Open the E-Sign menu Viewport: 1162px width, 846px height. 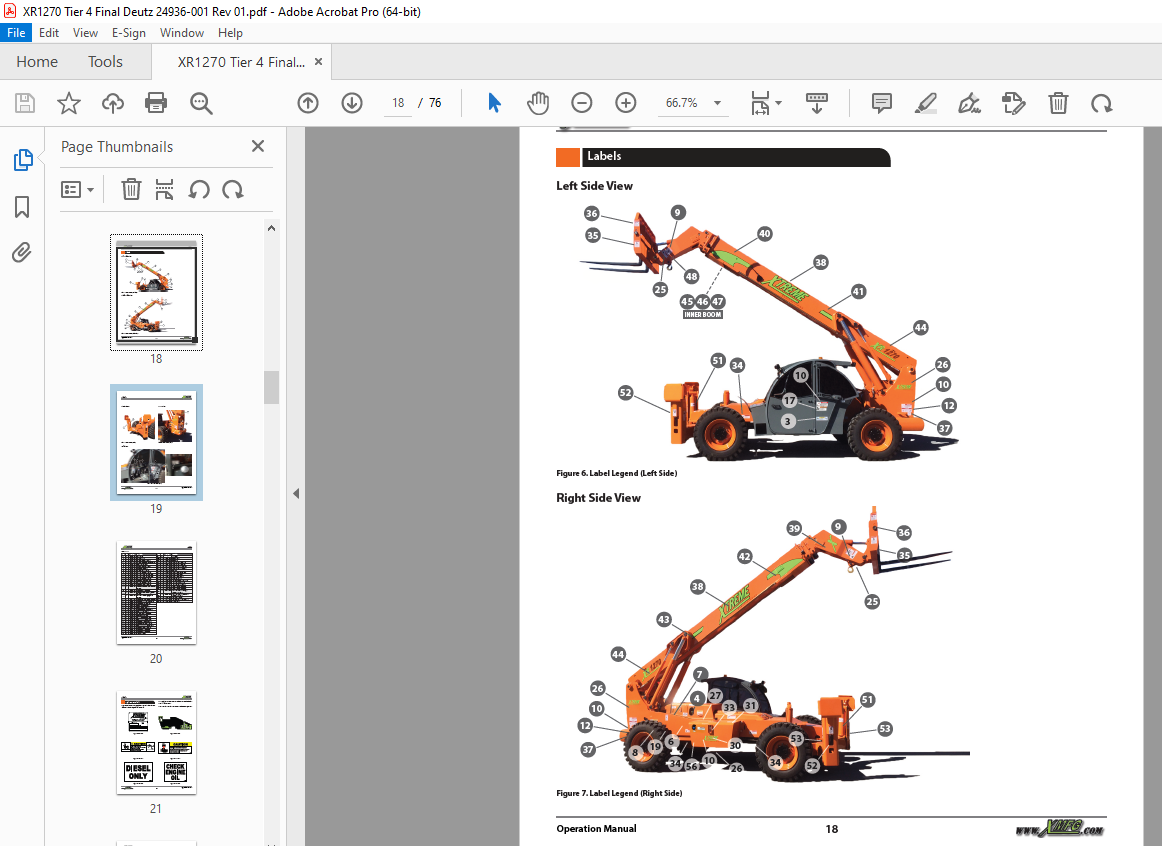129,33
